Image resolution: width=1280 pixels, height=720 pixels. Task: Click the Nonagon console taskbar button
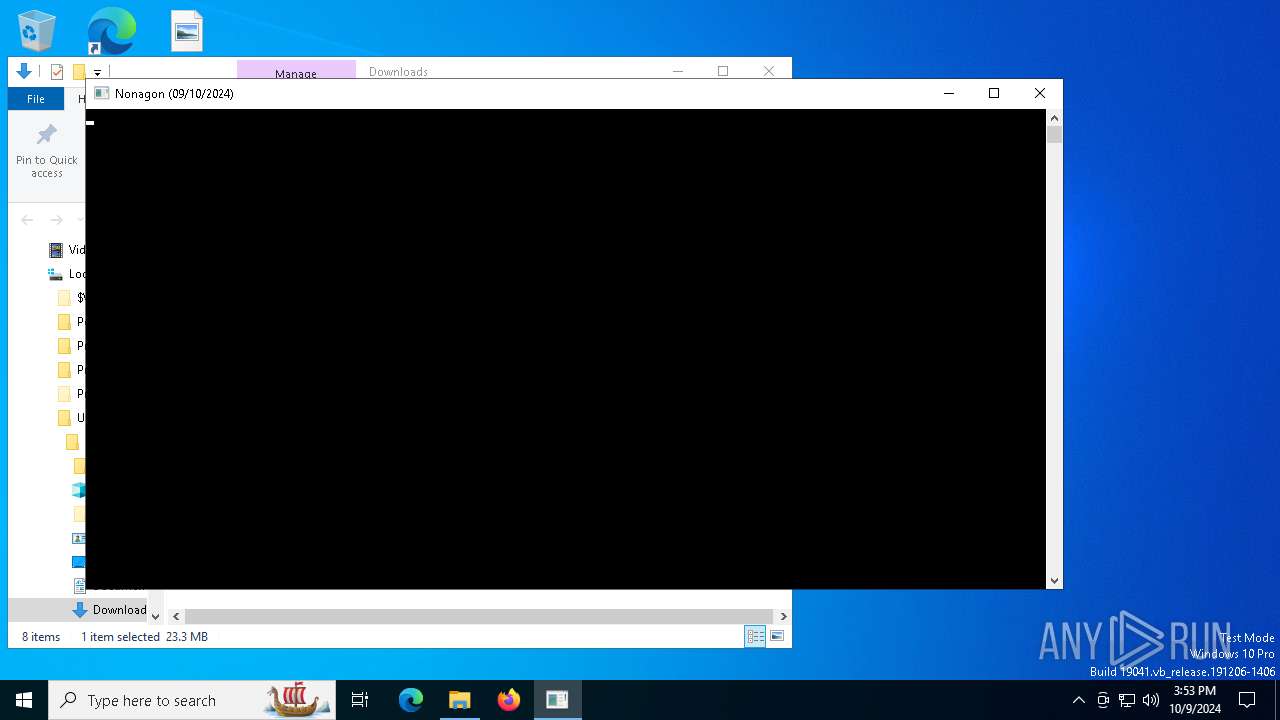pos(557,700)
